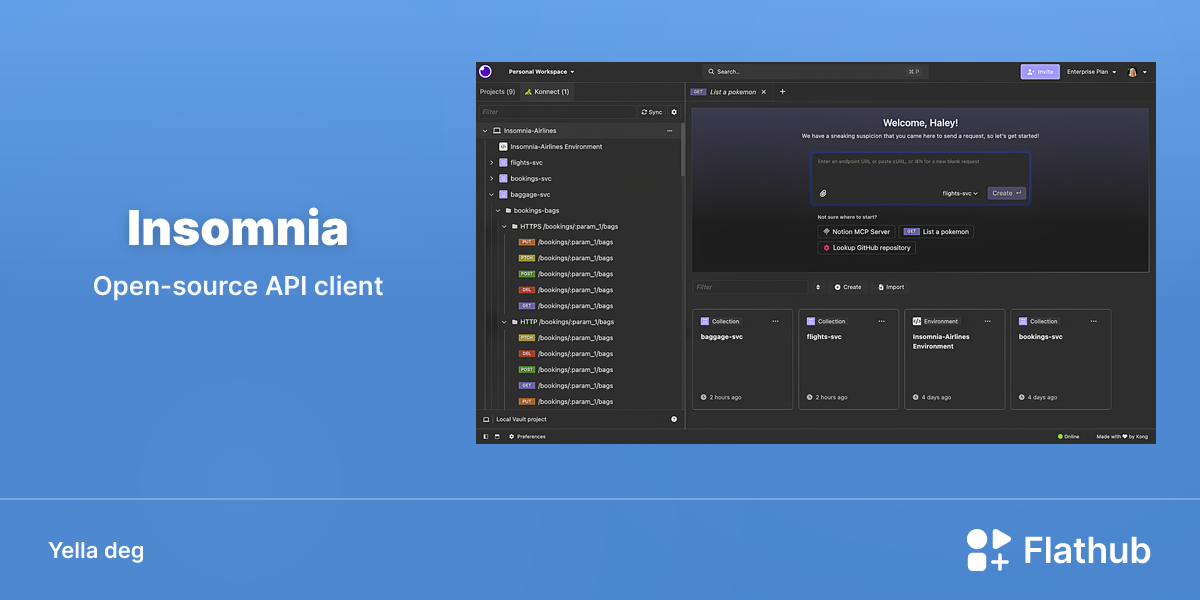
Task: Expand the flights-svc tree item
Action: coord(491,162)
